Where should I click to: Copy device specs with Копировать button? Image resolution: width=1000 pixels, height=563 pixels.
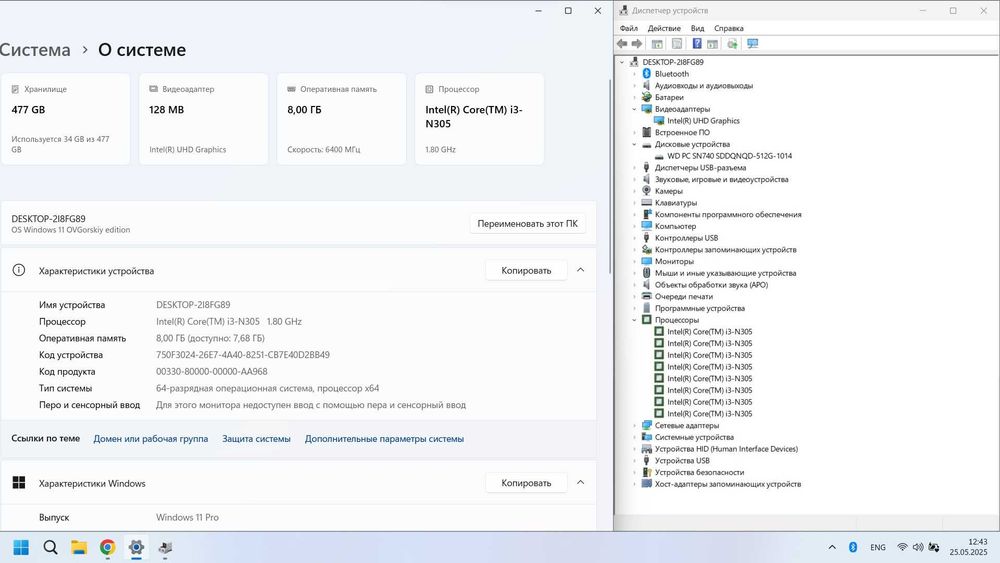526,270
